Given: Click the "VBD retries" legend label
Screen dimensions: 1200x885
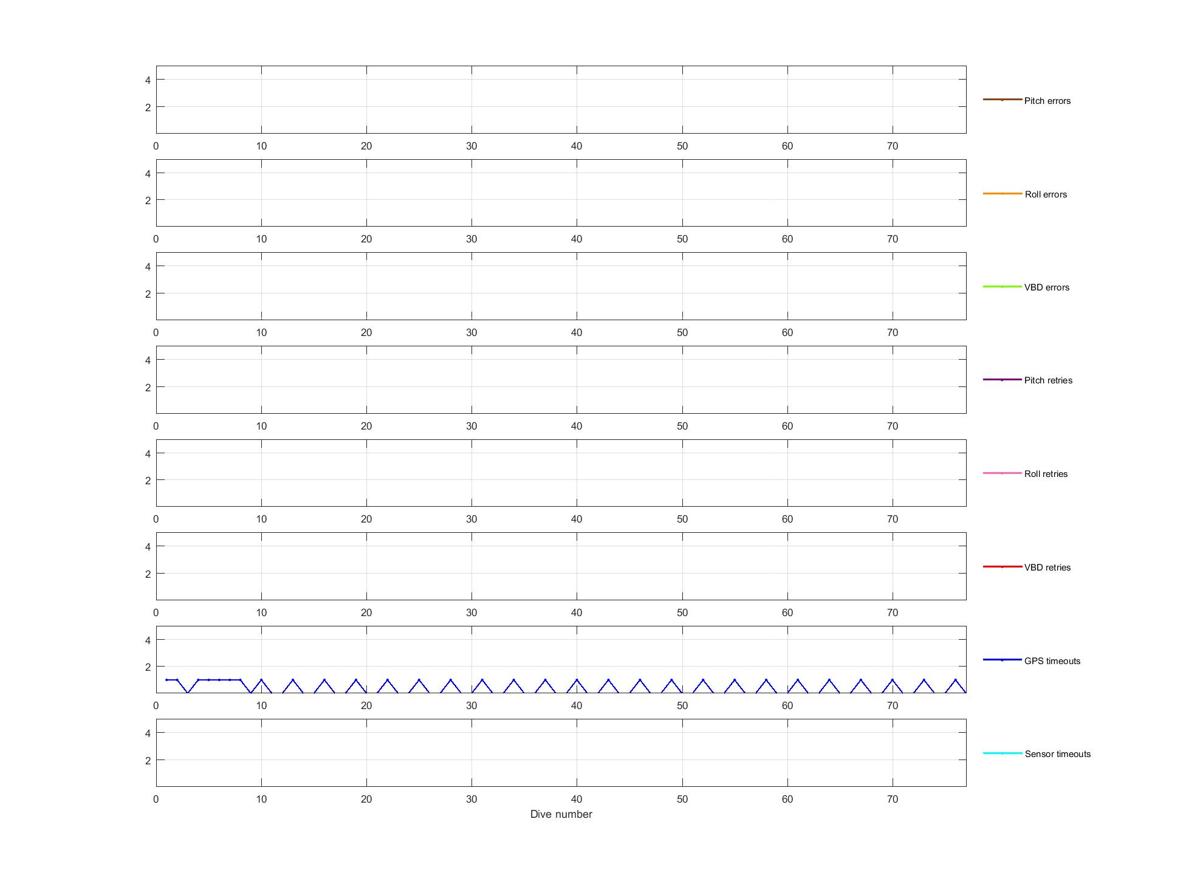Looking at the screenshot, I should [x=1047, y=568].
